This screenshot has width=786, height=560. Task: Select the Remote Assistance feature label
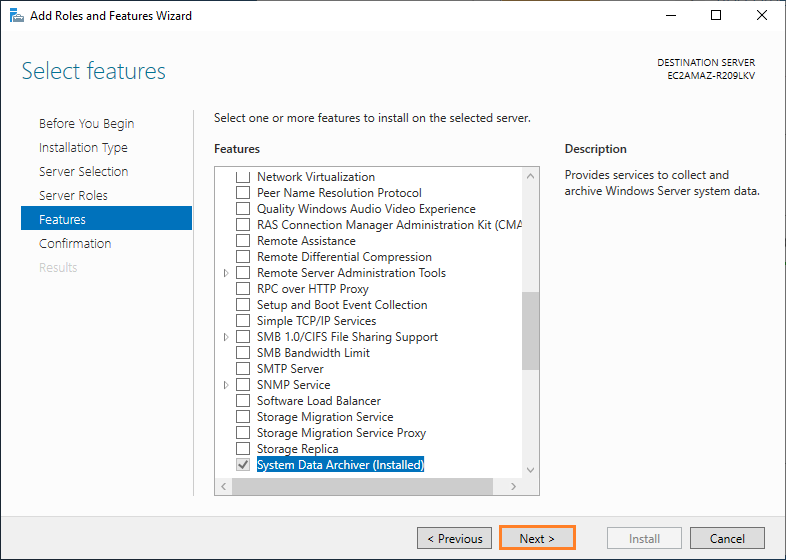(x=306, y=241)
